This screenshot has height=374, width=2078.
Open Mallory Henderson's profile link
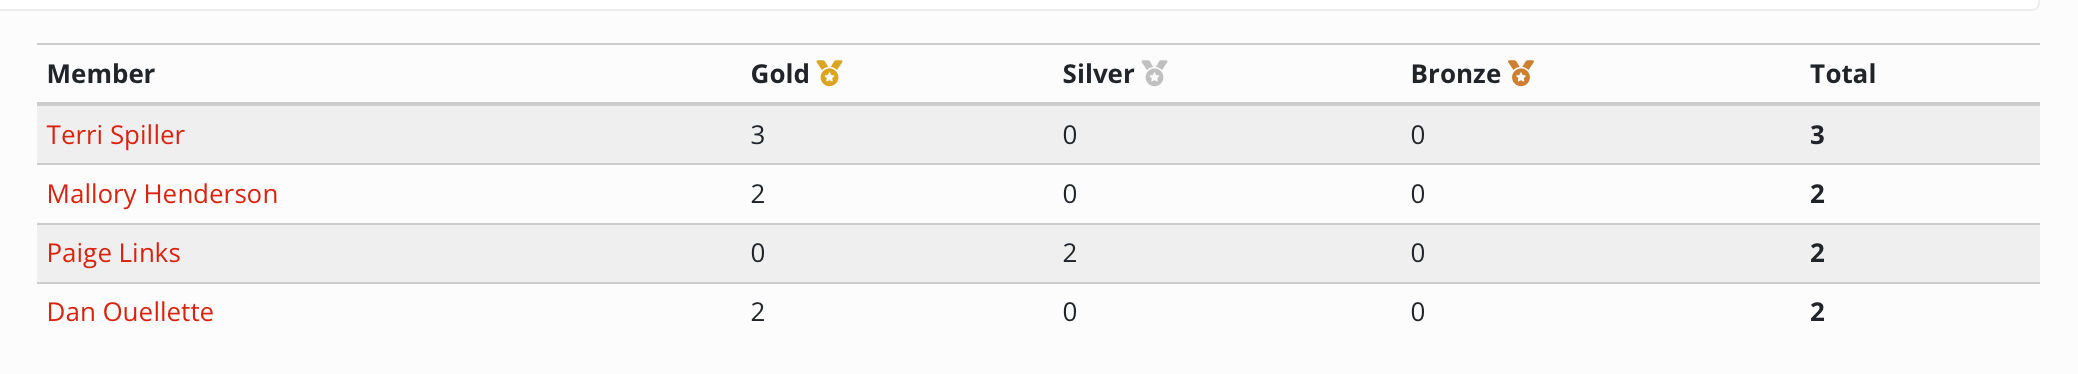pyautogui.click(x=162, y=194)
